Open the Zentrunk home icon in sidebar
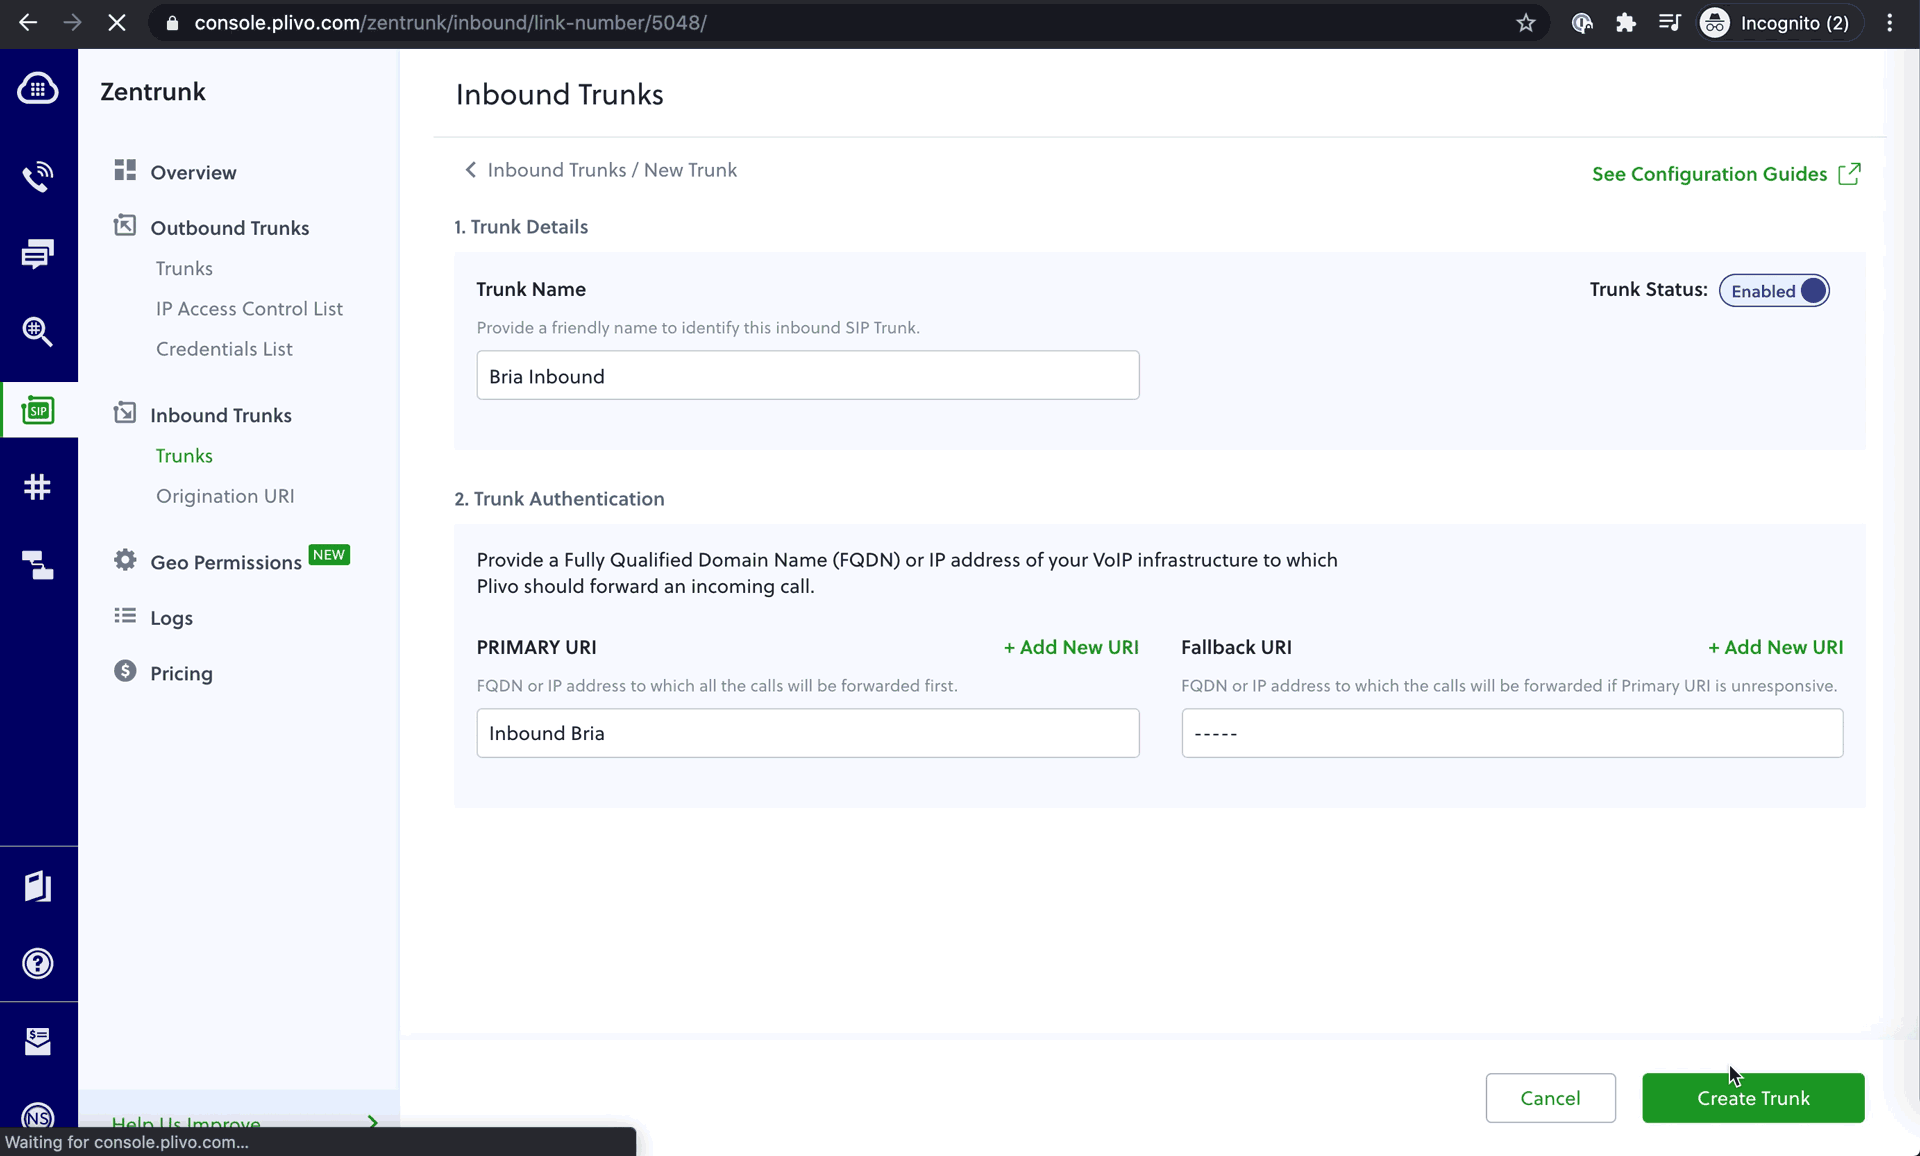This screenshot has height=1156, width=1920. coord(37,88)
